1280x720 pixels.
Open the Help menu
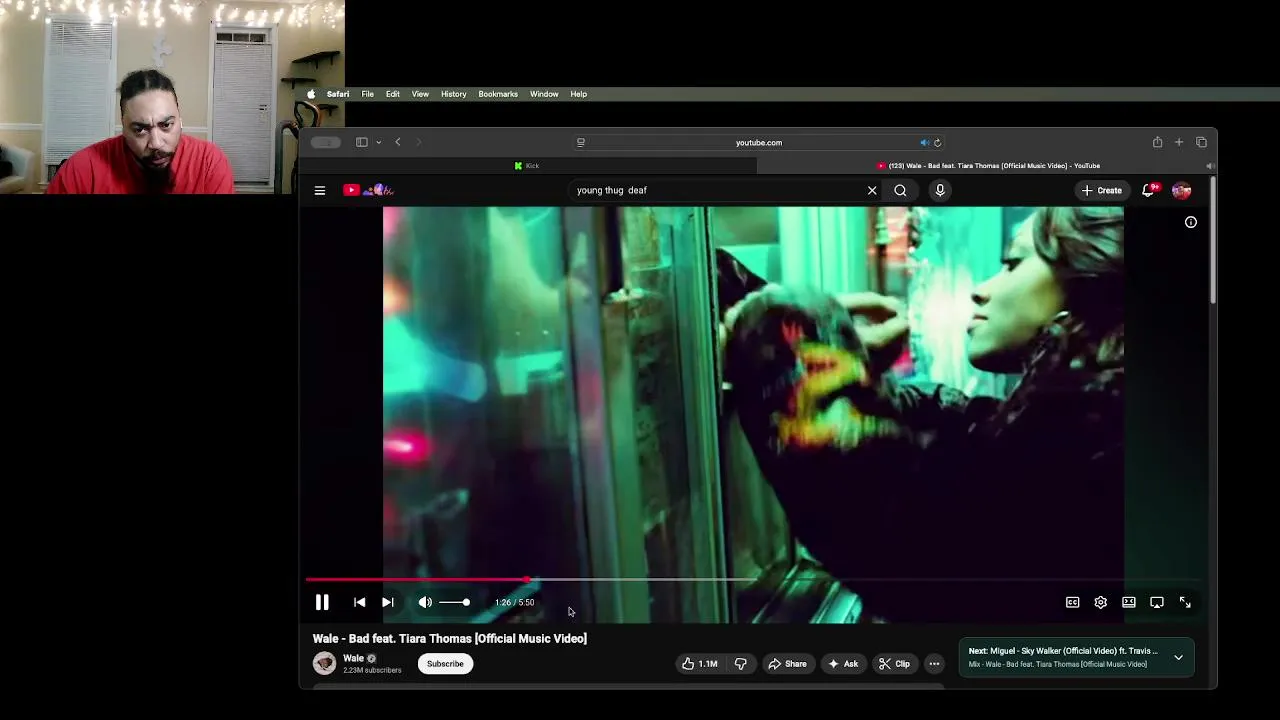point(579,94)
